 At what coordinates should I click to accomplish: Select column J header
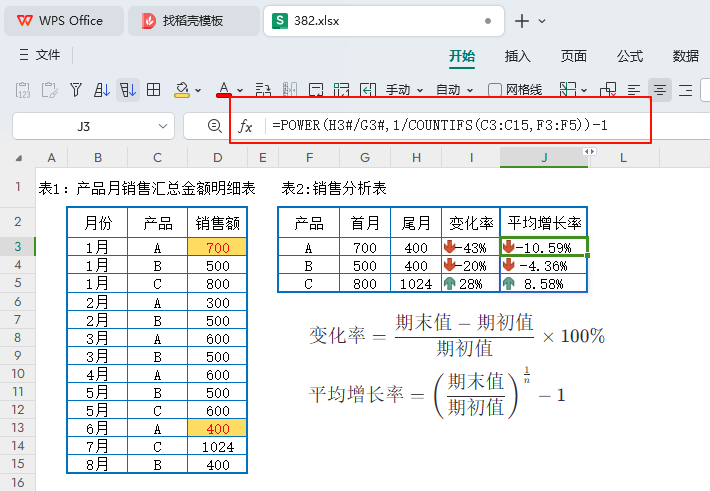[x=544, y=158]
